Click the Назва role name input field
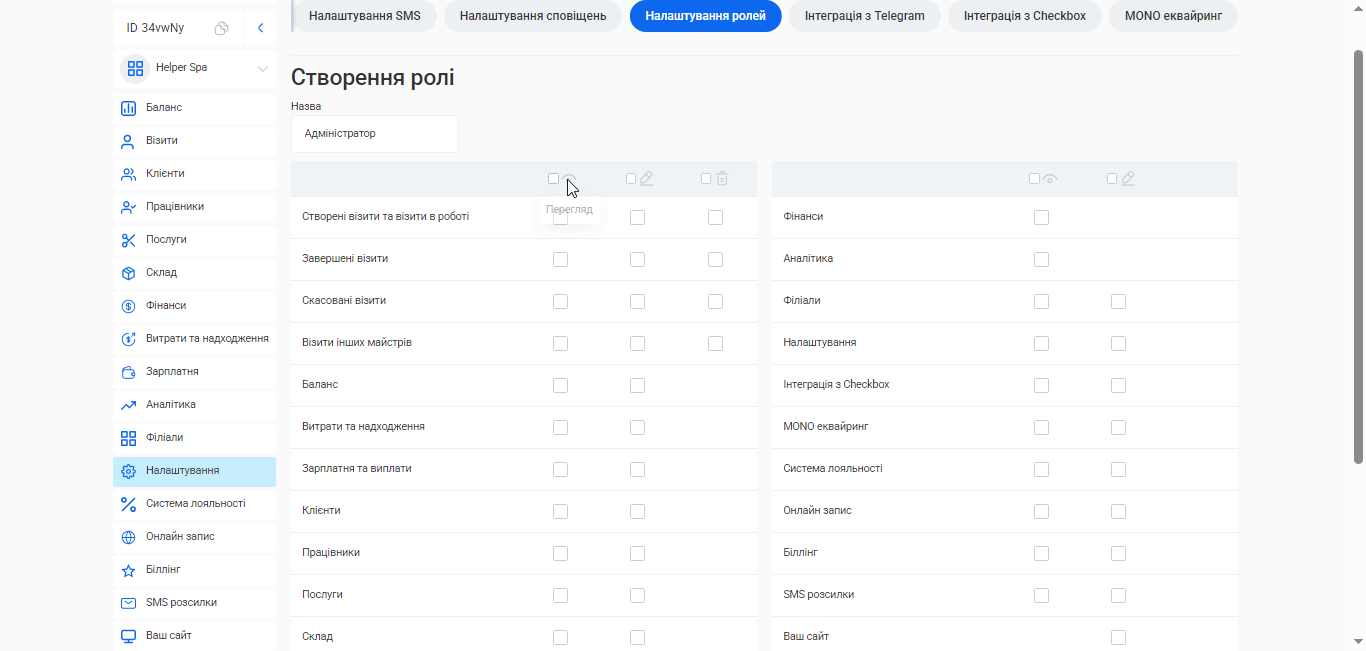Screen dimensions: 1366x651 pos(375,134)
